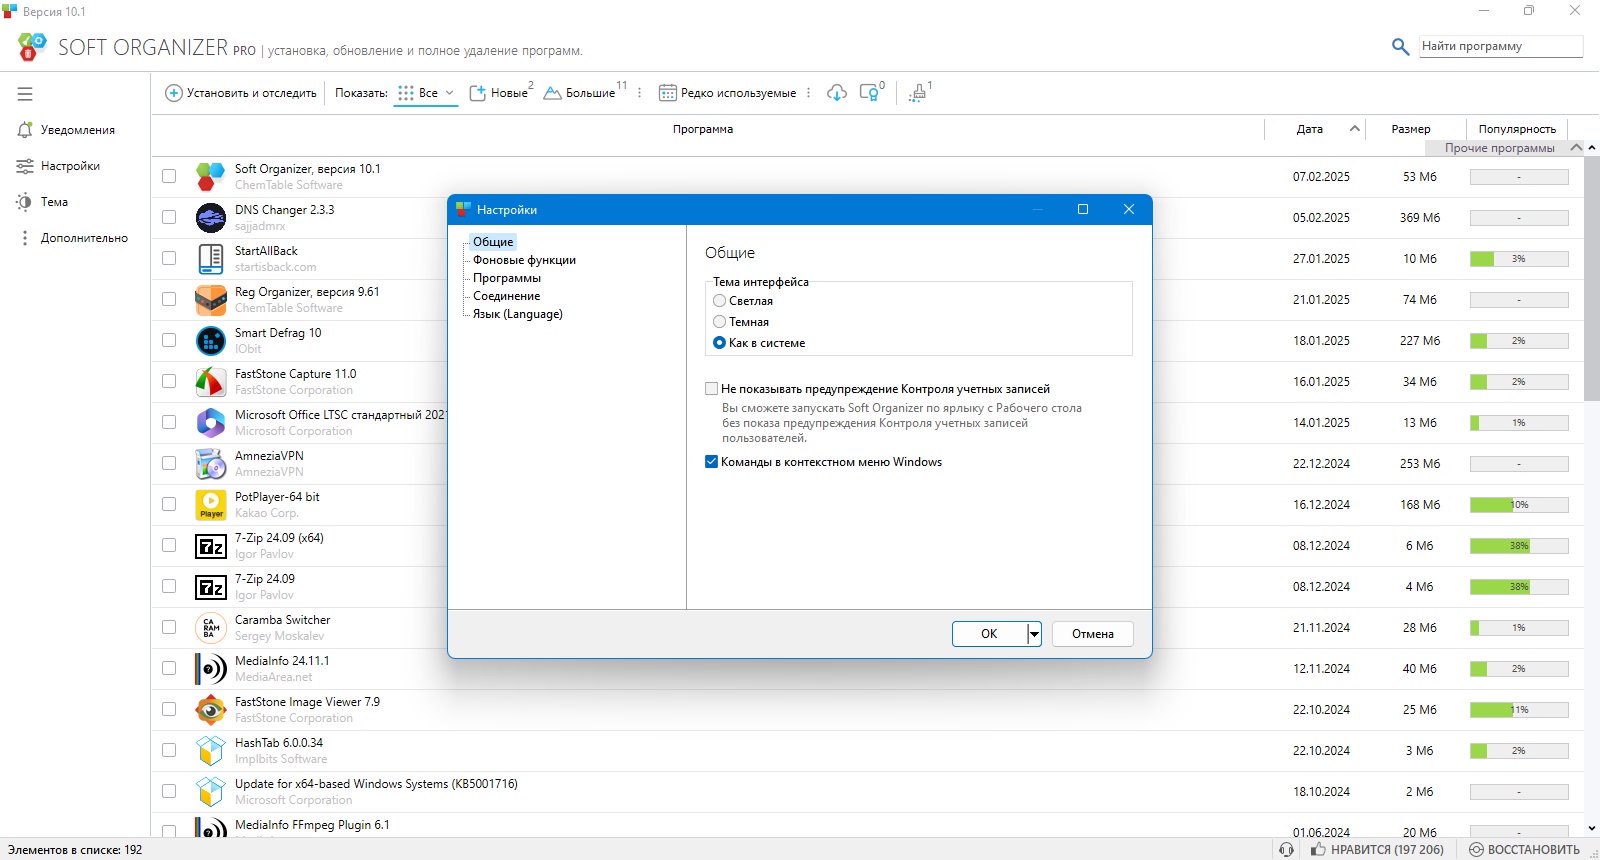Open Уведомления bell in the sidebar

click(25, 130)
